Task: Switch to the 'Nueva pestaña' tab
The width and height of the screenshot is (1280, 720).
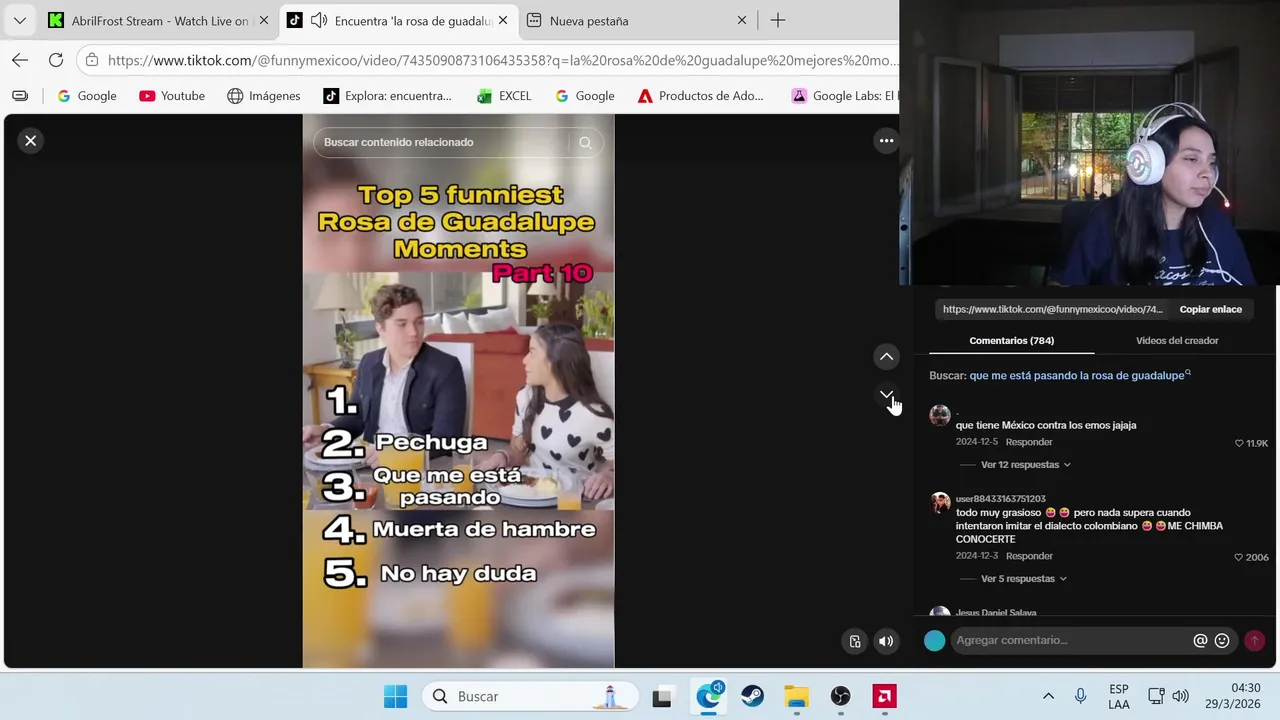Action: 636,20
